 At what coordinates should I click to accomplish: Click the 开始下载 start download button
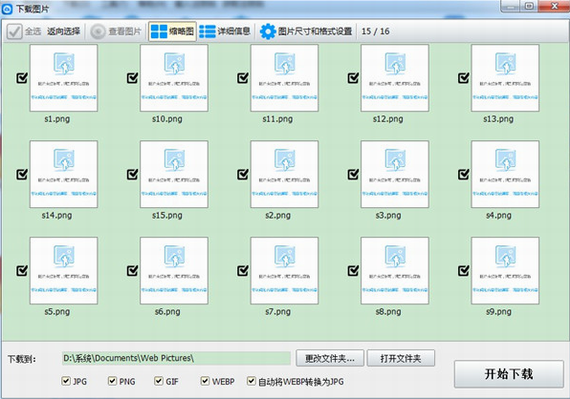click(509, 374)
